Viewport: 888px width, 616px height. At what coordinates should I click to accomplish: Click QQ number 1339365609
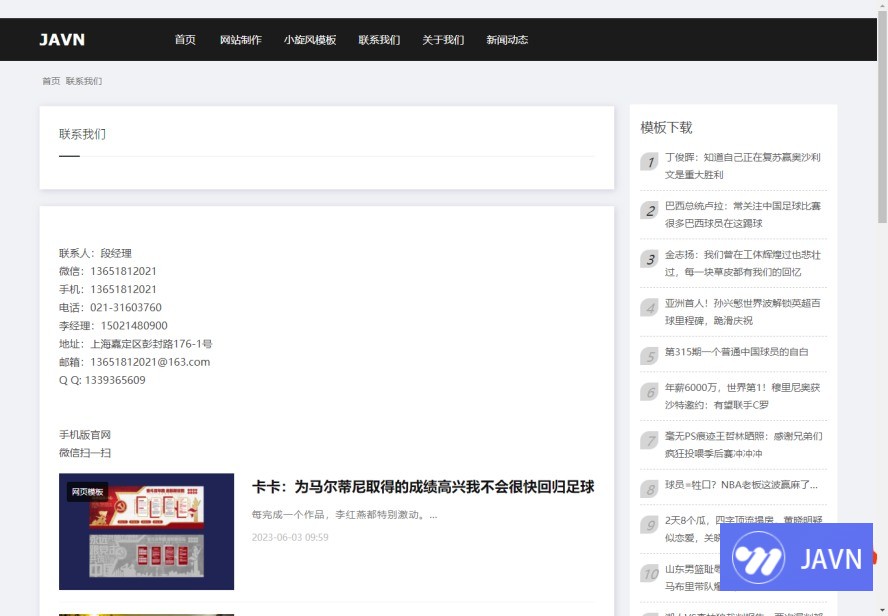115,380
